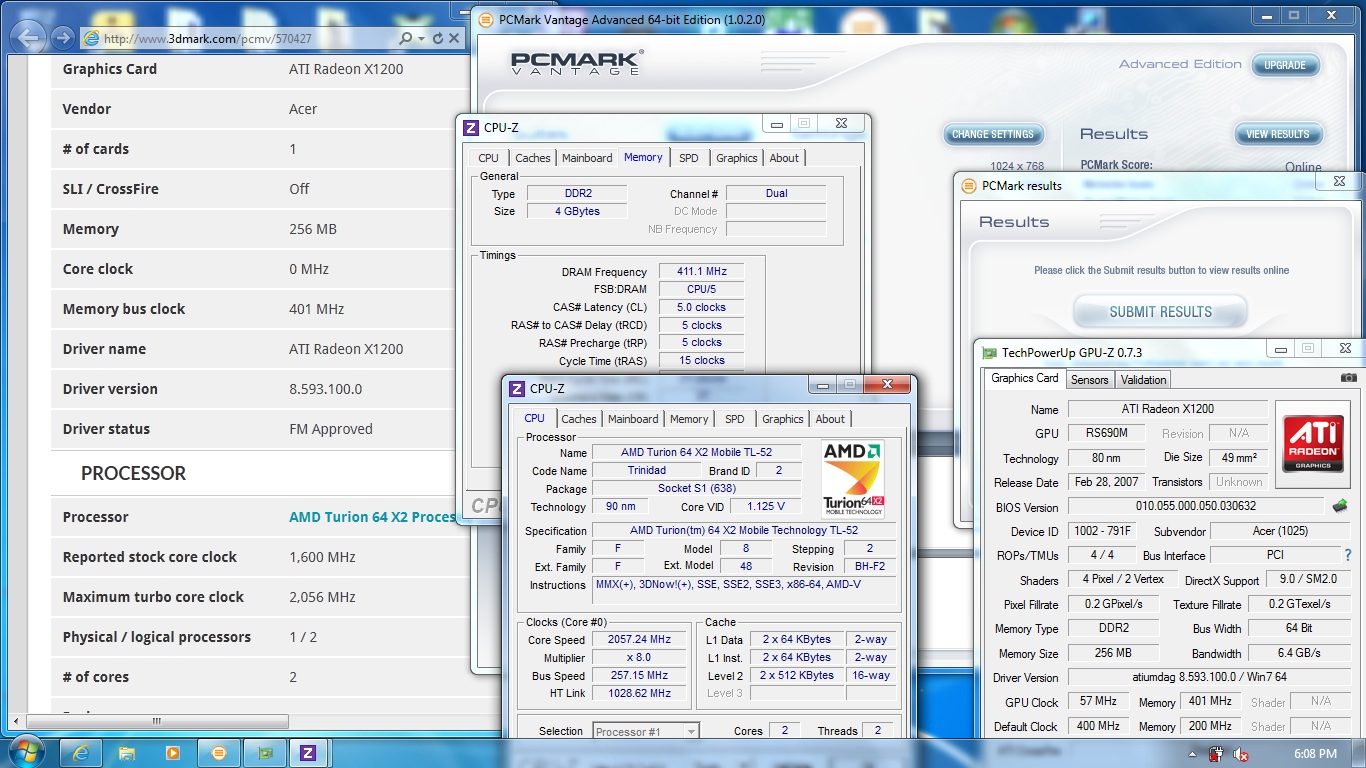Click the GPU-Z BIOS save chip icon
1366x768 pixels.
point(1341,506)
